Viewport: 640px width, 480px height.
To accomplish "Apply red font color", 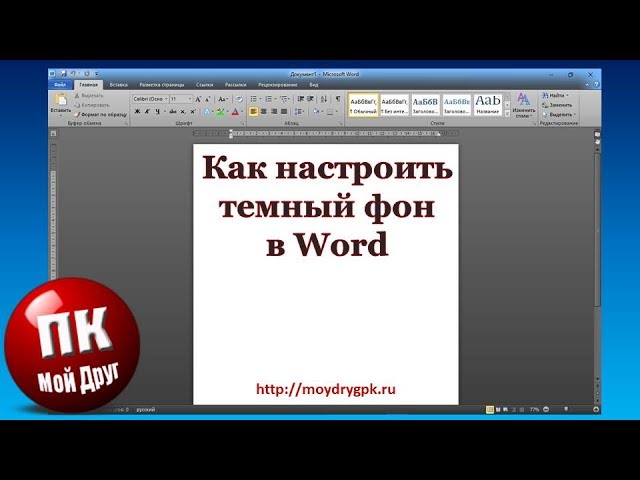I will (235, 111).
